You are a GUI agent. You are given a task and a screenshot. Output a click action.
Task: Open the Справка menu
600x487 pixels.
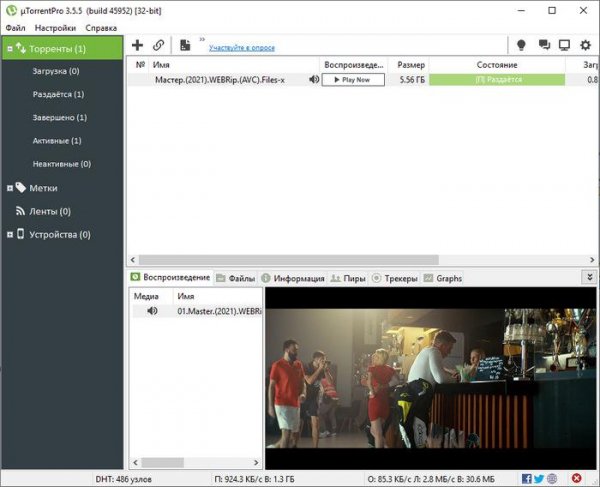coord(101,28)
